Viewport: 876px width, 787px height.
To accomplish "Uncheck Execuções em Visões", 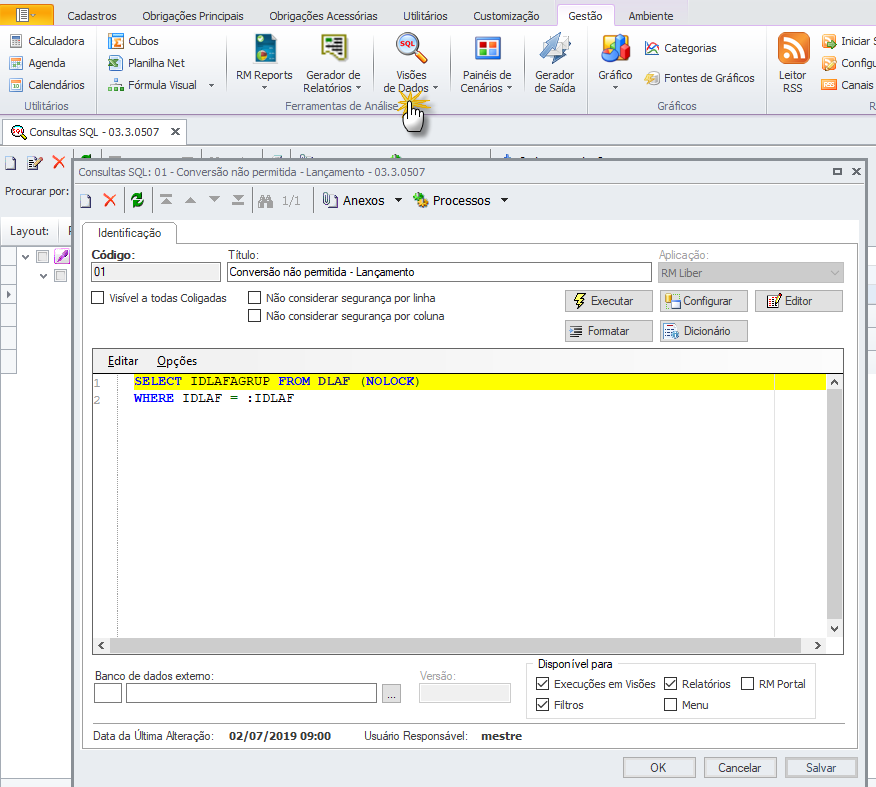I will click(x=542, y=683).
